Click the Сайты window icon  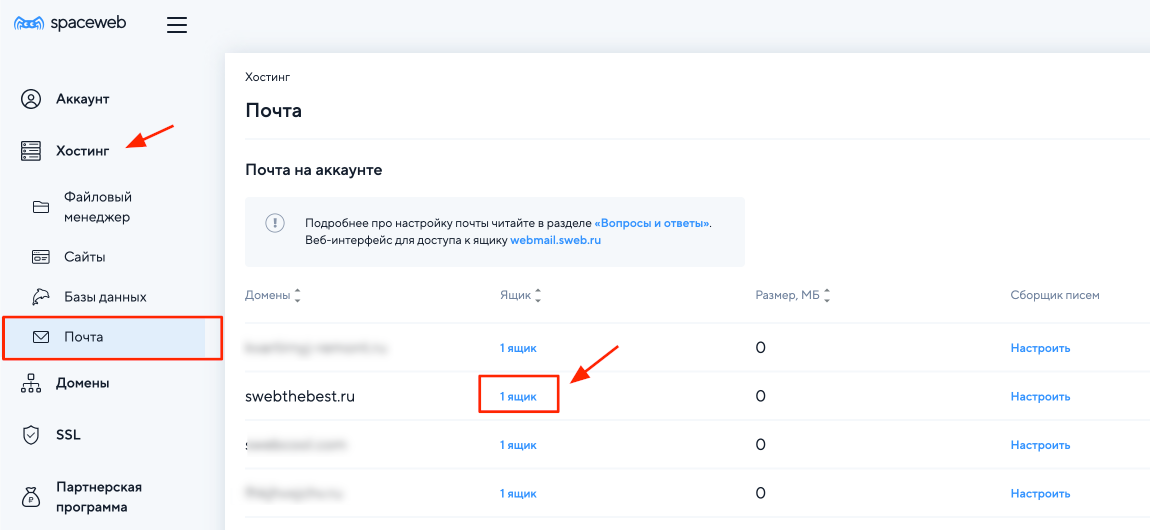[x=41, y=257]
